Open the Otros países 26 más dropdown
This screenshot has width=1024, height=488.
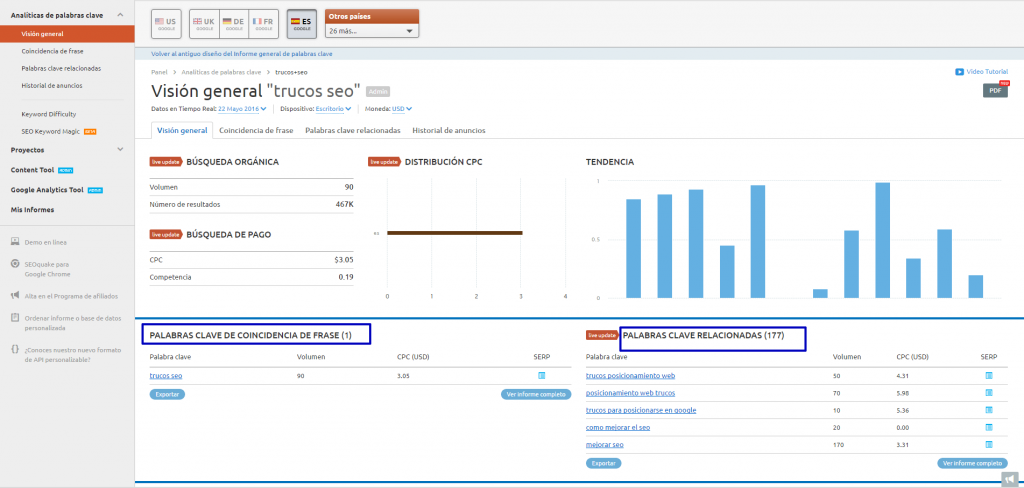coord(371,31)
